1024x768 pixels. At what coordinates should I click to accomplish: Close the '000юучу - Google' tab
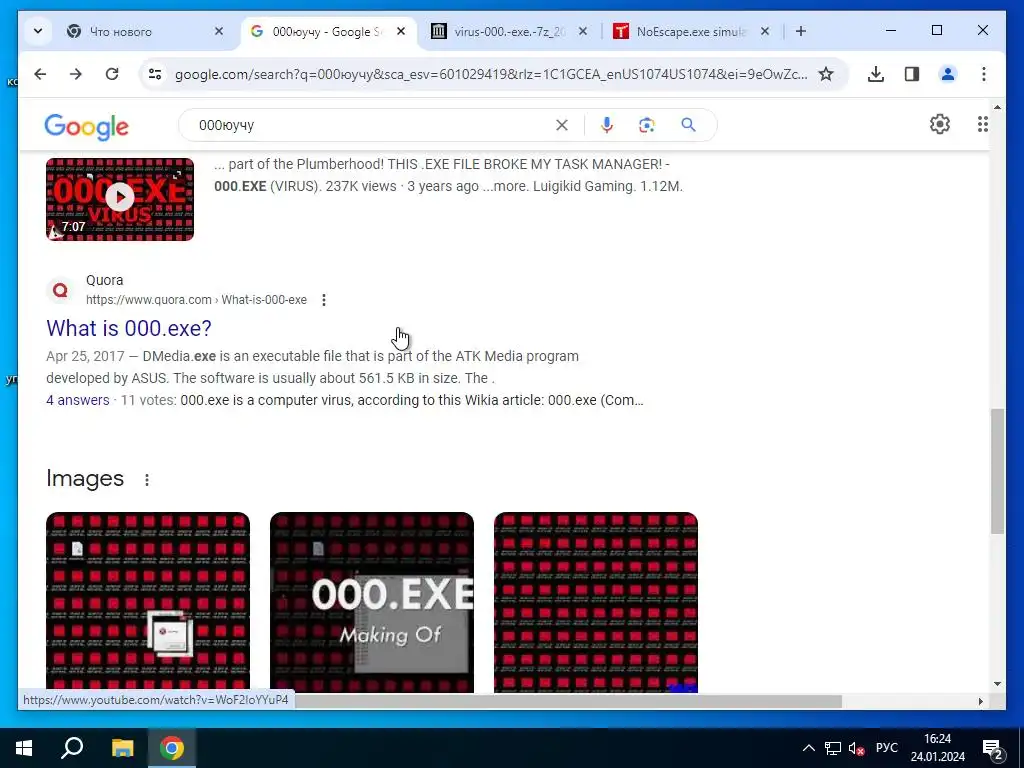(401, 31)
